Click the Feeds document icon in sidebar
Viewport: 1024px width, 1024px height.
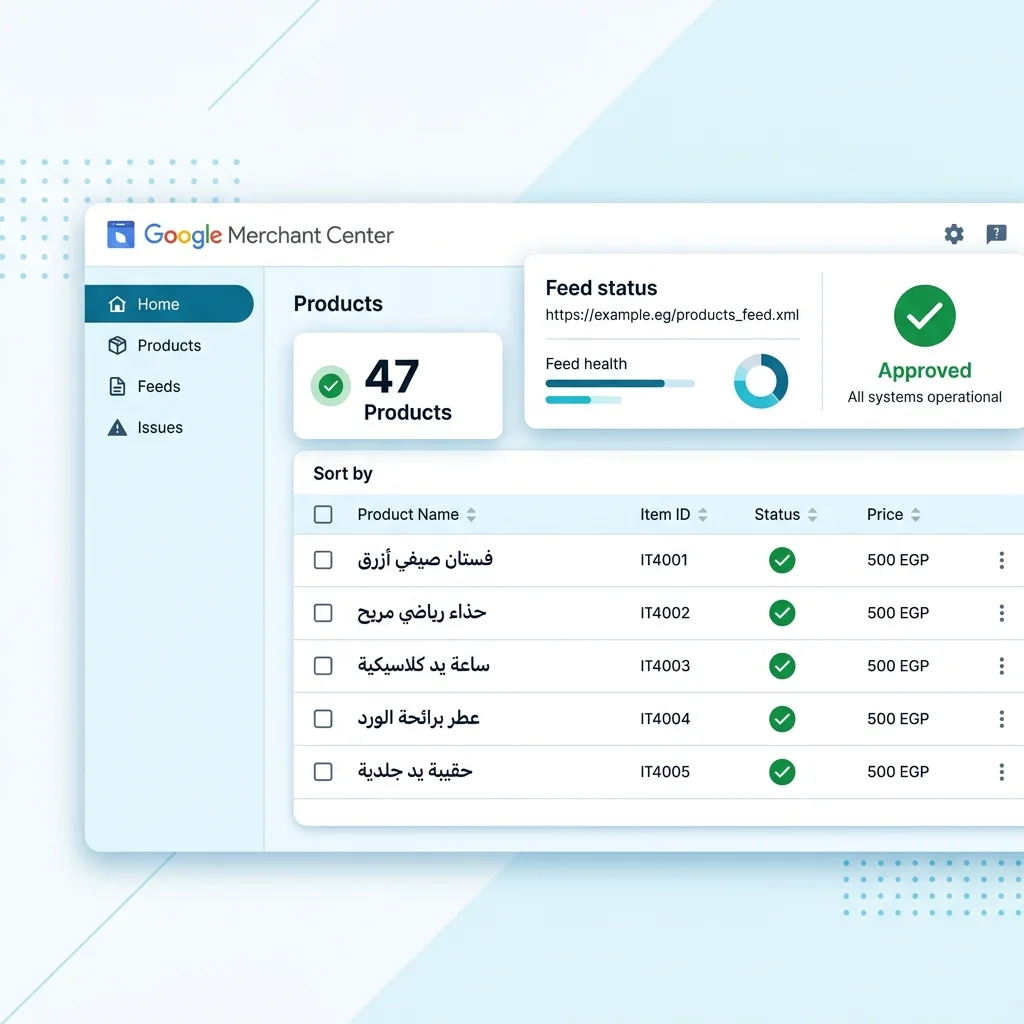point(118,387)
